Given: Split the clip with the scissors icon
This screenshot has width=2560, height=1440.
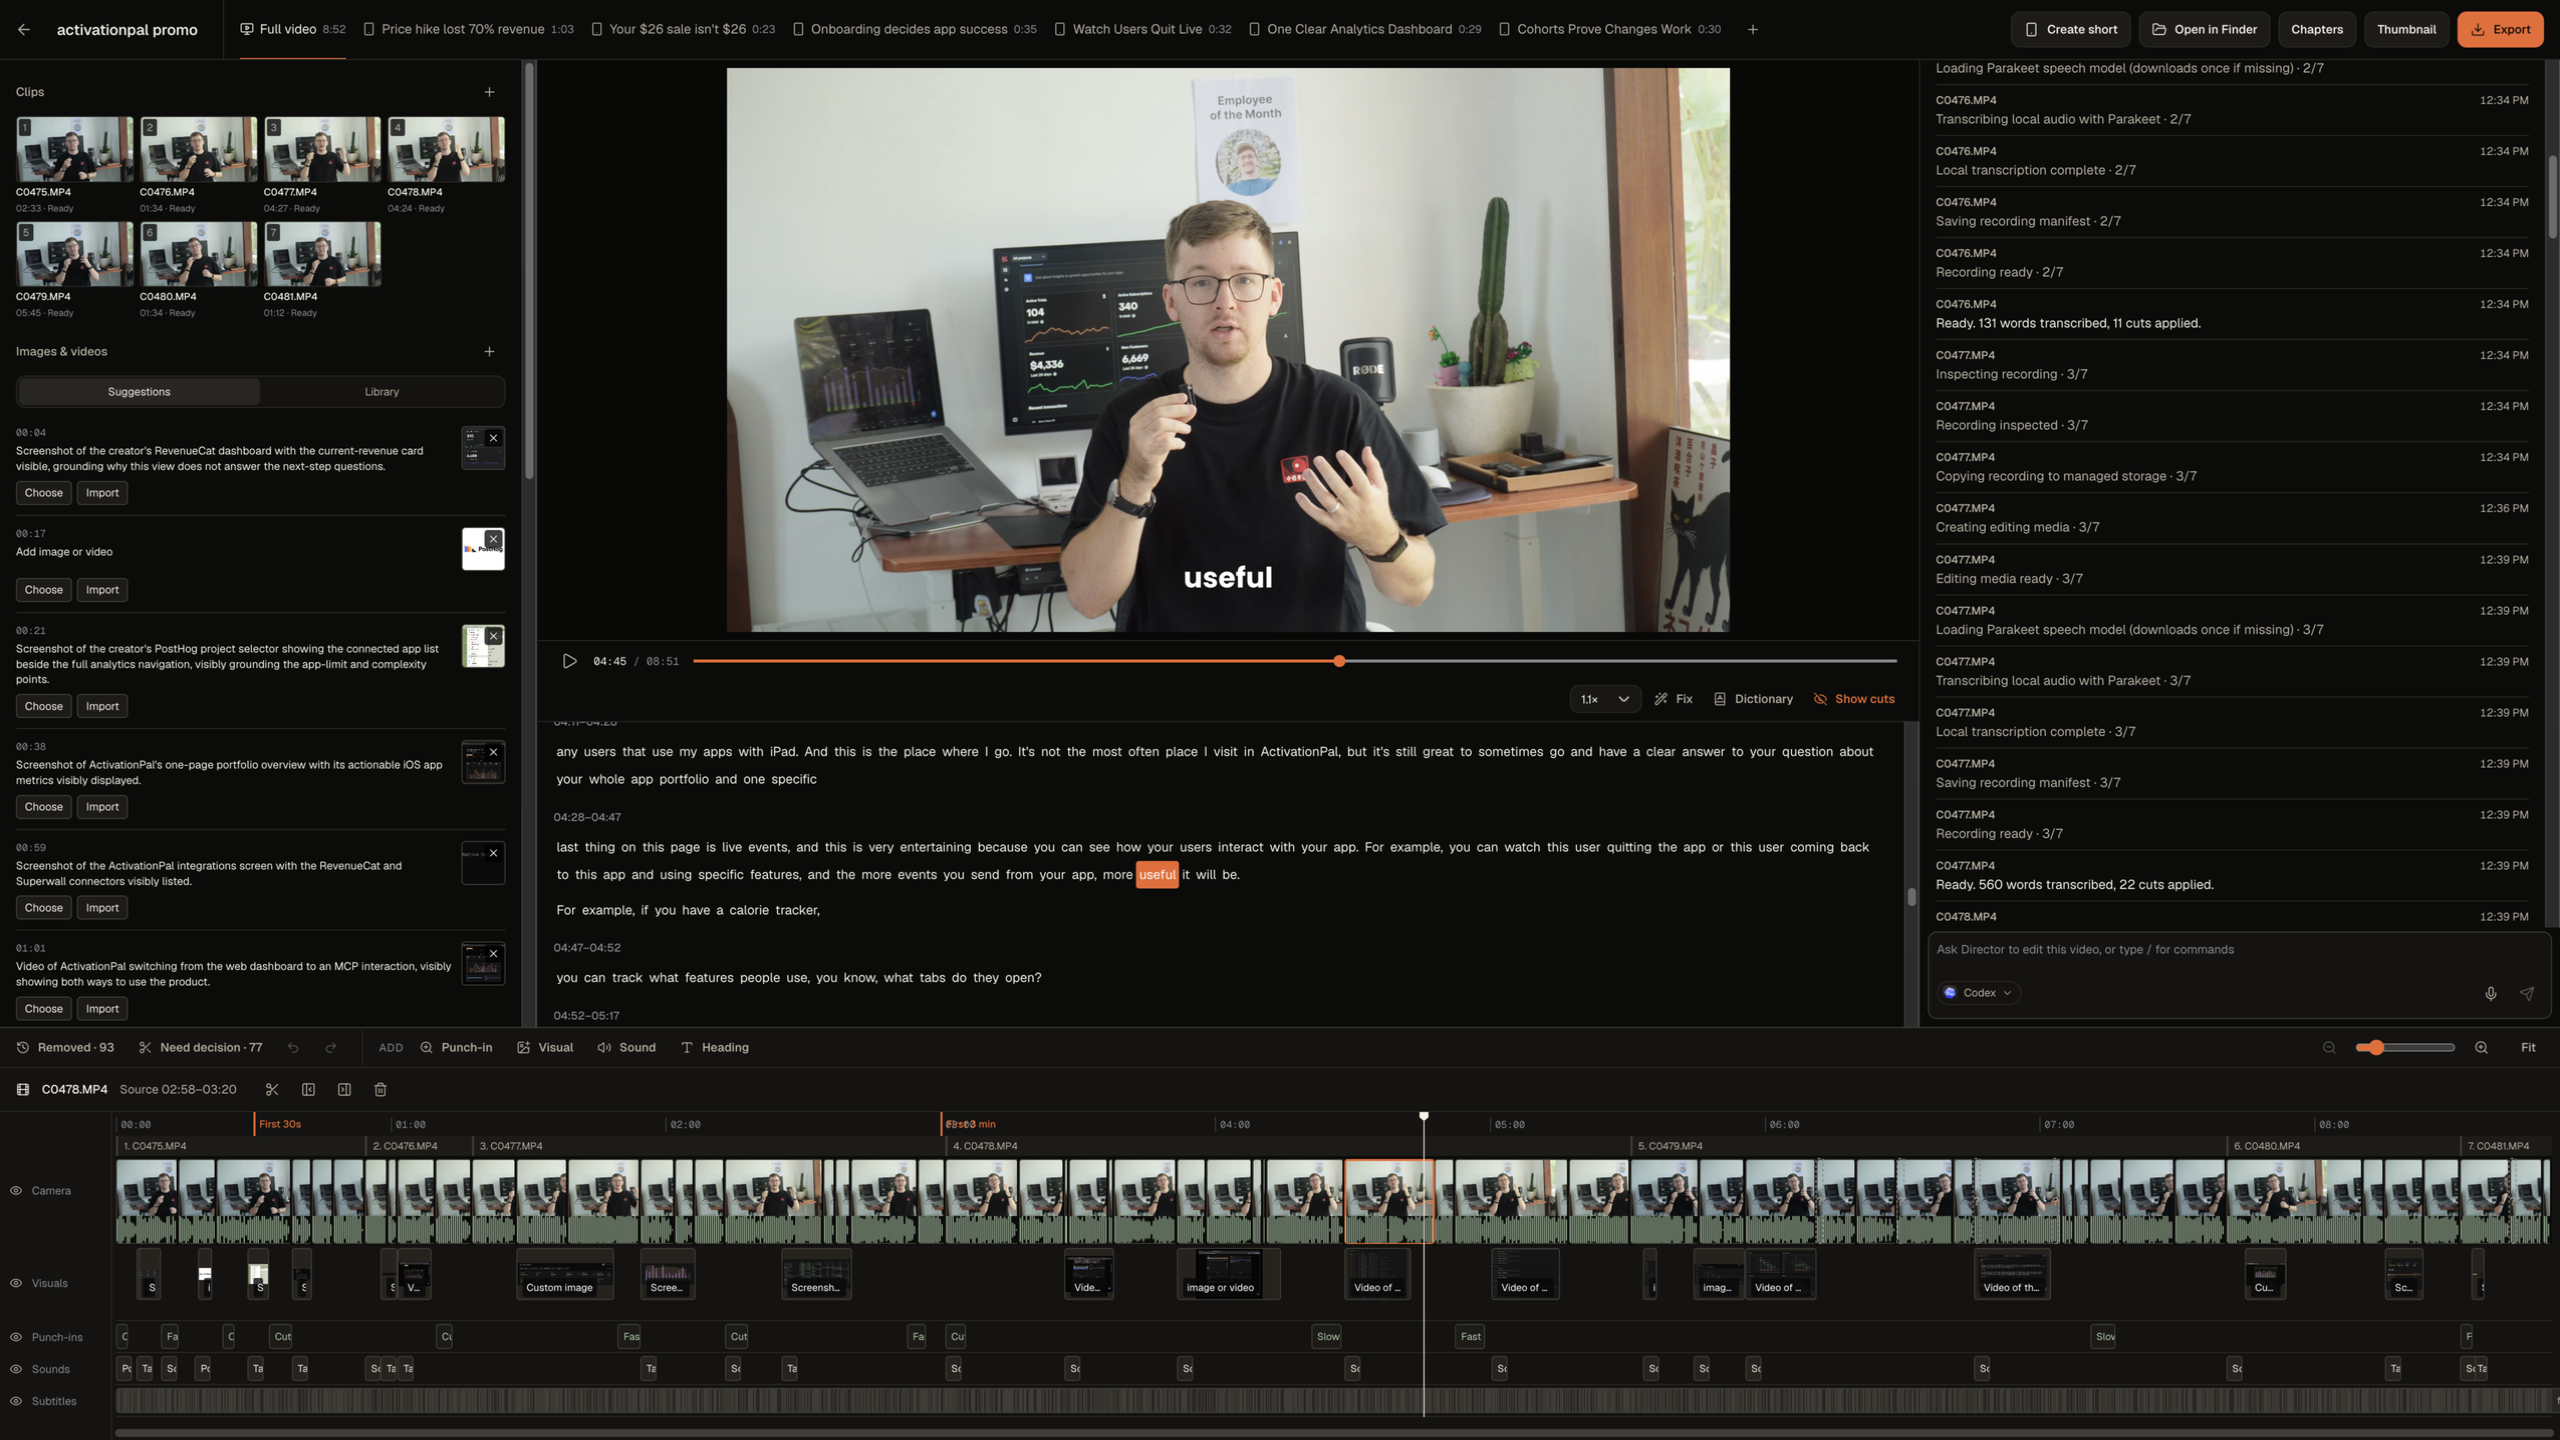Looking at the screenshot, I should point(272,1089).
